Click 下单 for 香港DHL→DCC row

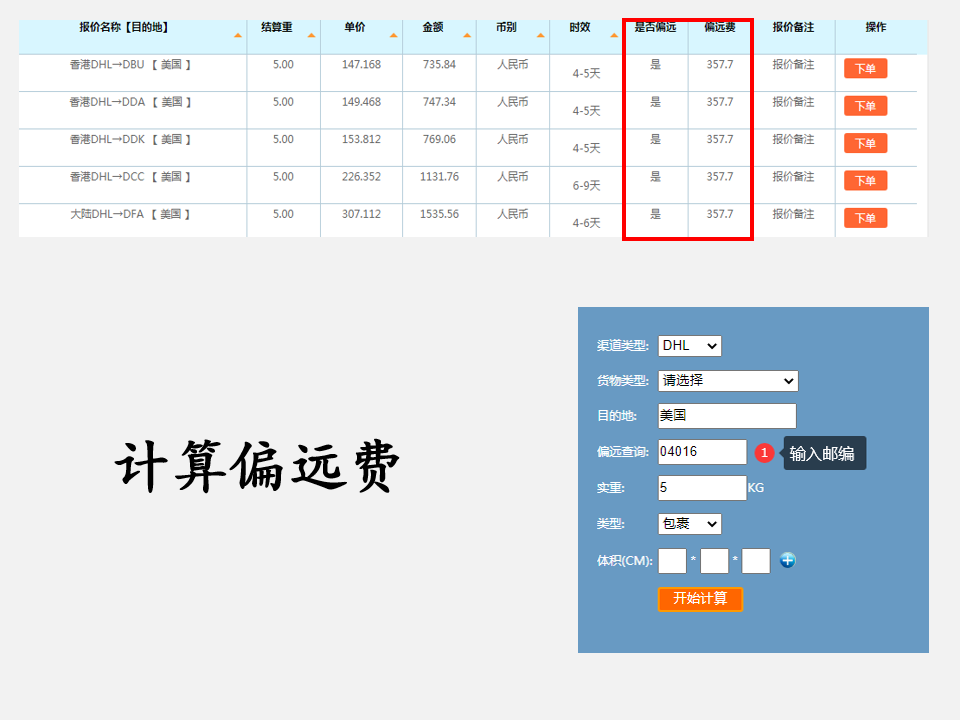click(865, 181)
